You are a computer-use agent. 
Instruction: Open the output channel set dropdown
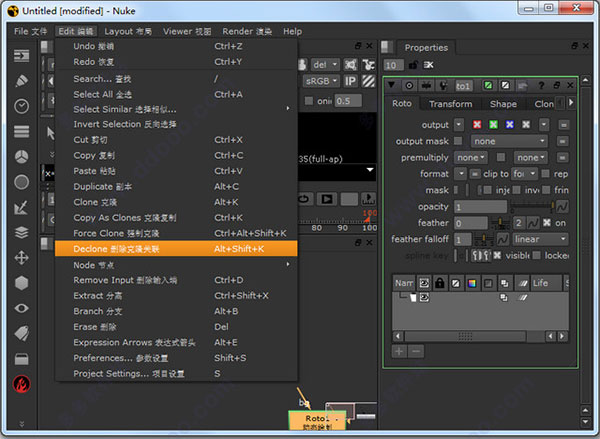click(x=458, y=124)
